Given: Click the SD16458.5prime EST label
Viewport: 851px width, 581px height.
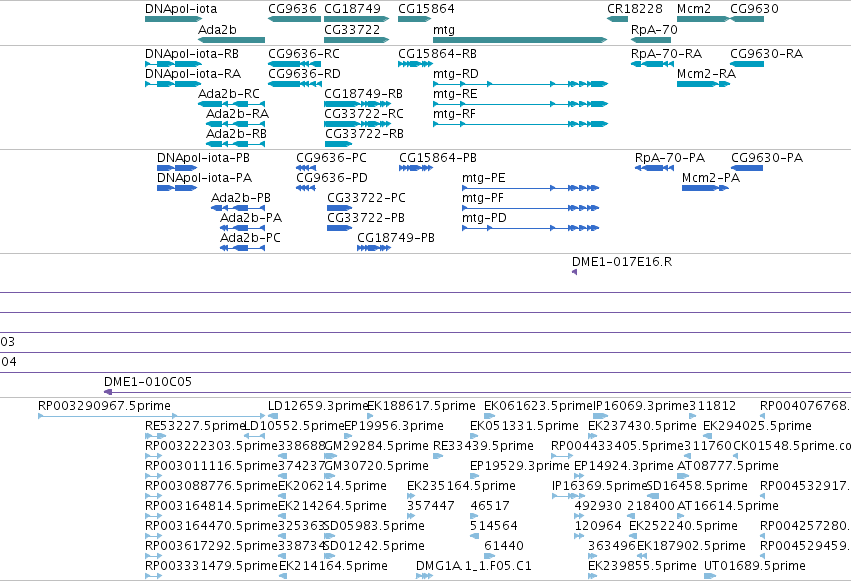Looking at the screenshot, I should (697, 486).
